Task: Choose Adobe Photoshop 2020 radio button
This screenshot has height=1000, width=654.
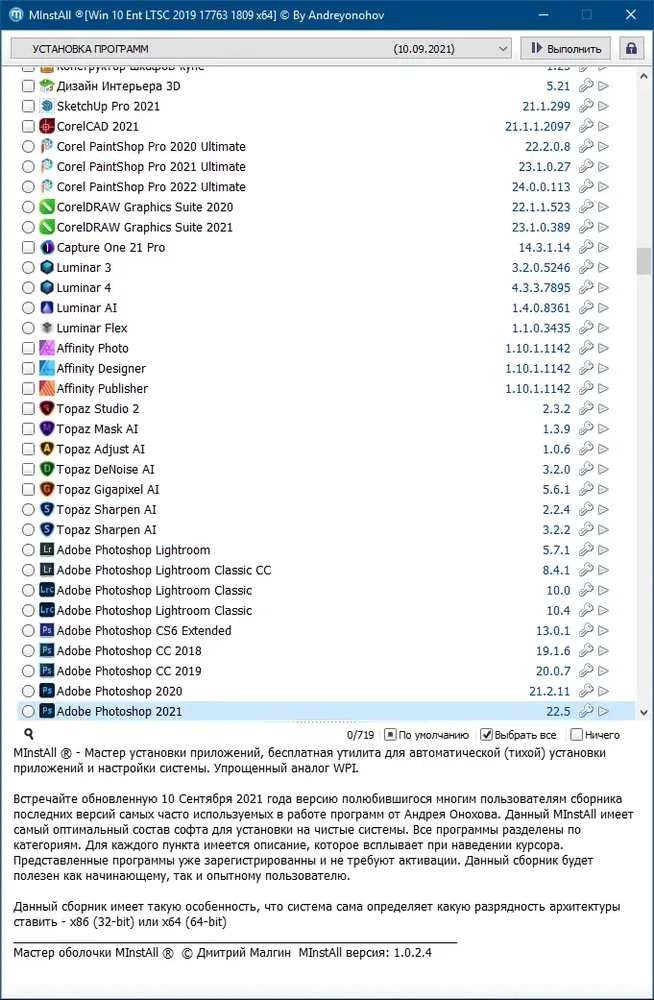Action: point(28,691)
